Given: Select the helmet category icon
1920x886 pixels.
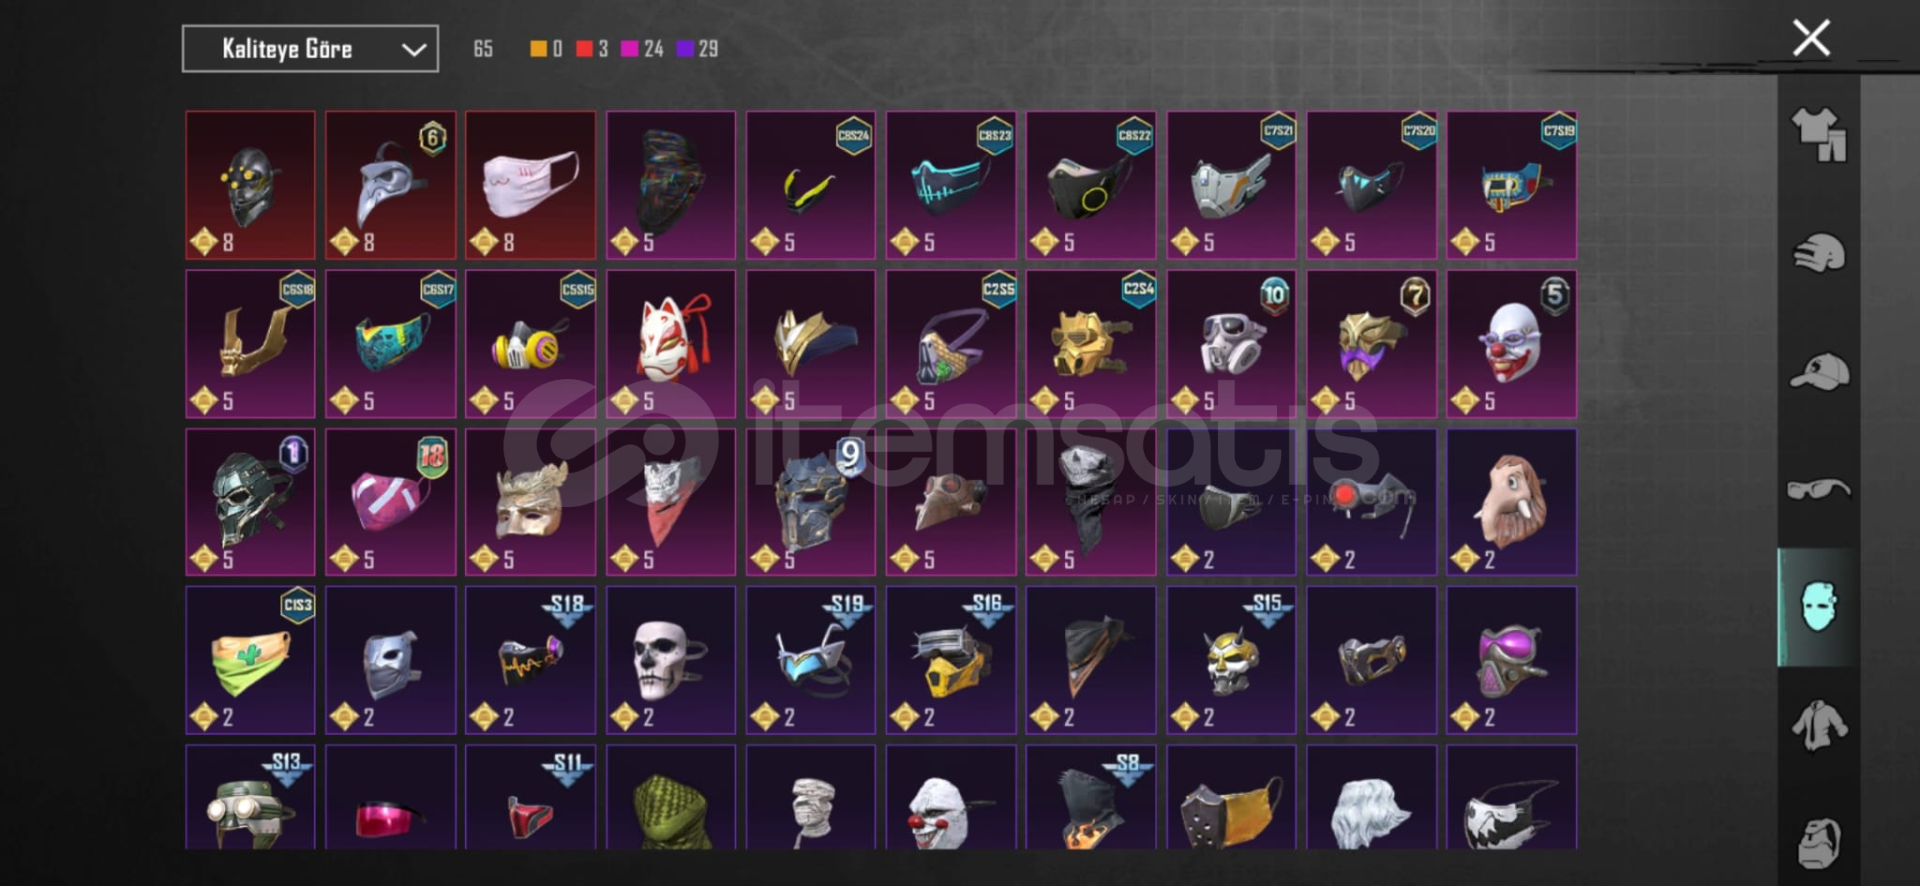Looking at the screenshot, I should [1819, 253].
